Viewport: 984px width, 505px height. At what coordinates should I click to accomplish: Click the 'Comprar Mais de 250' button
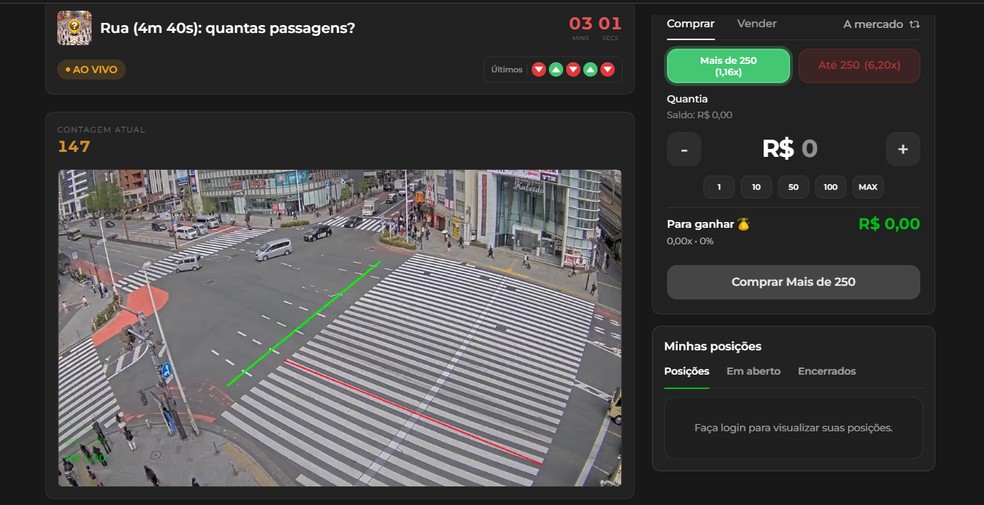pos(793,282)
